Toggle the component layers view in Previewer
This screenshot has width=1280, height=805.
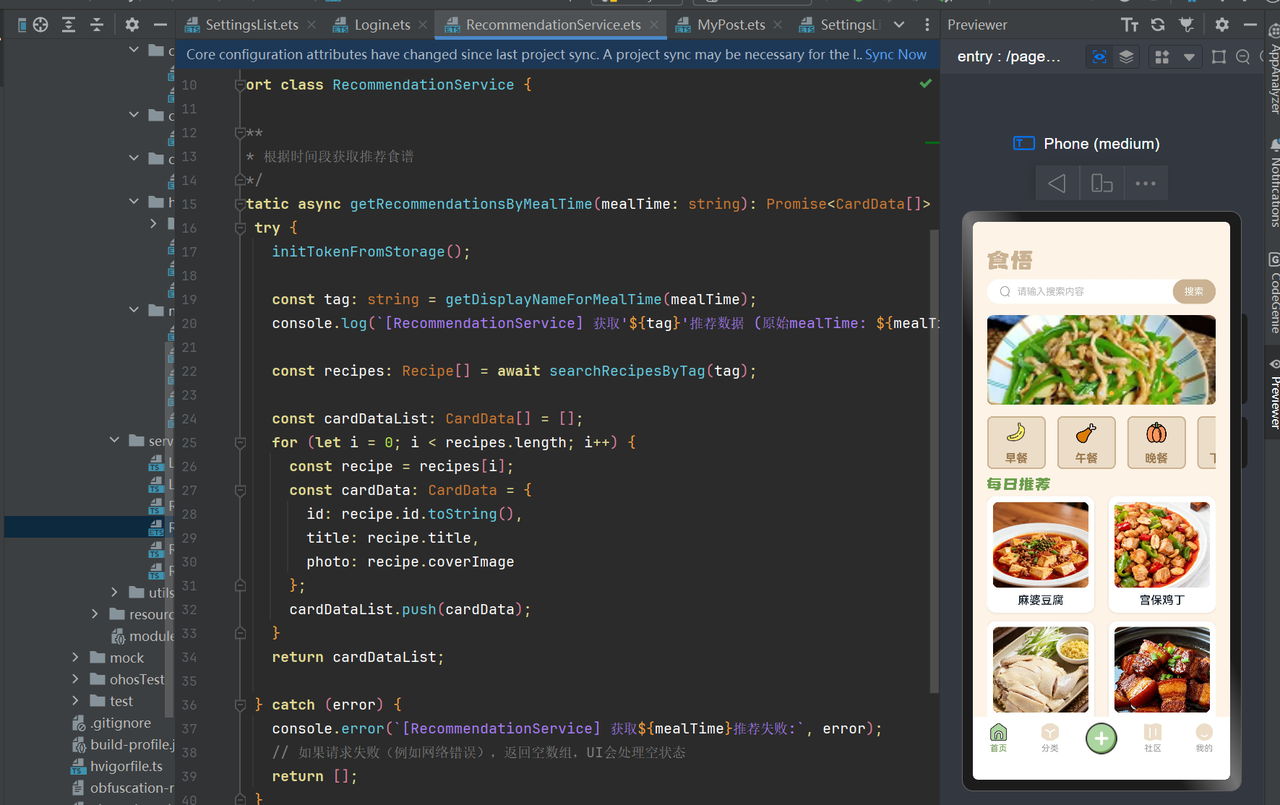[x=1126, y=57]
